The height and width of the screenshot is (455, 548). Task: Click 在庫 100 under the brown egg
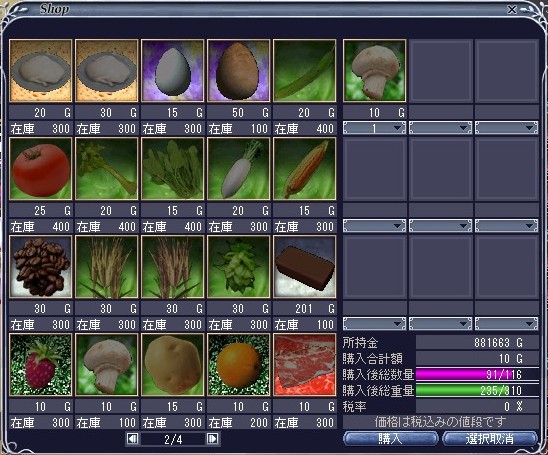[x=238, y=129]
